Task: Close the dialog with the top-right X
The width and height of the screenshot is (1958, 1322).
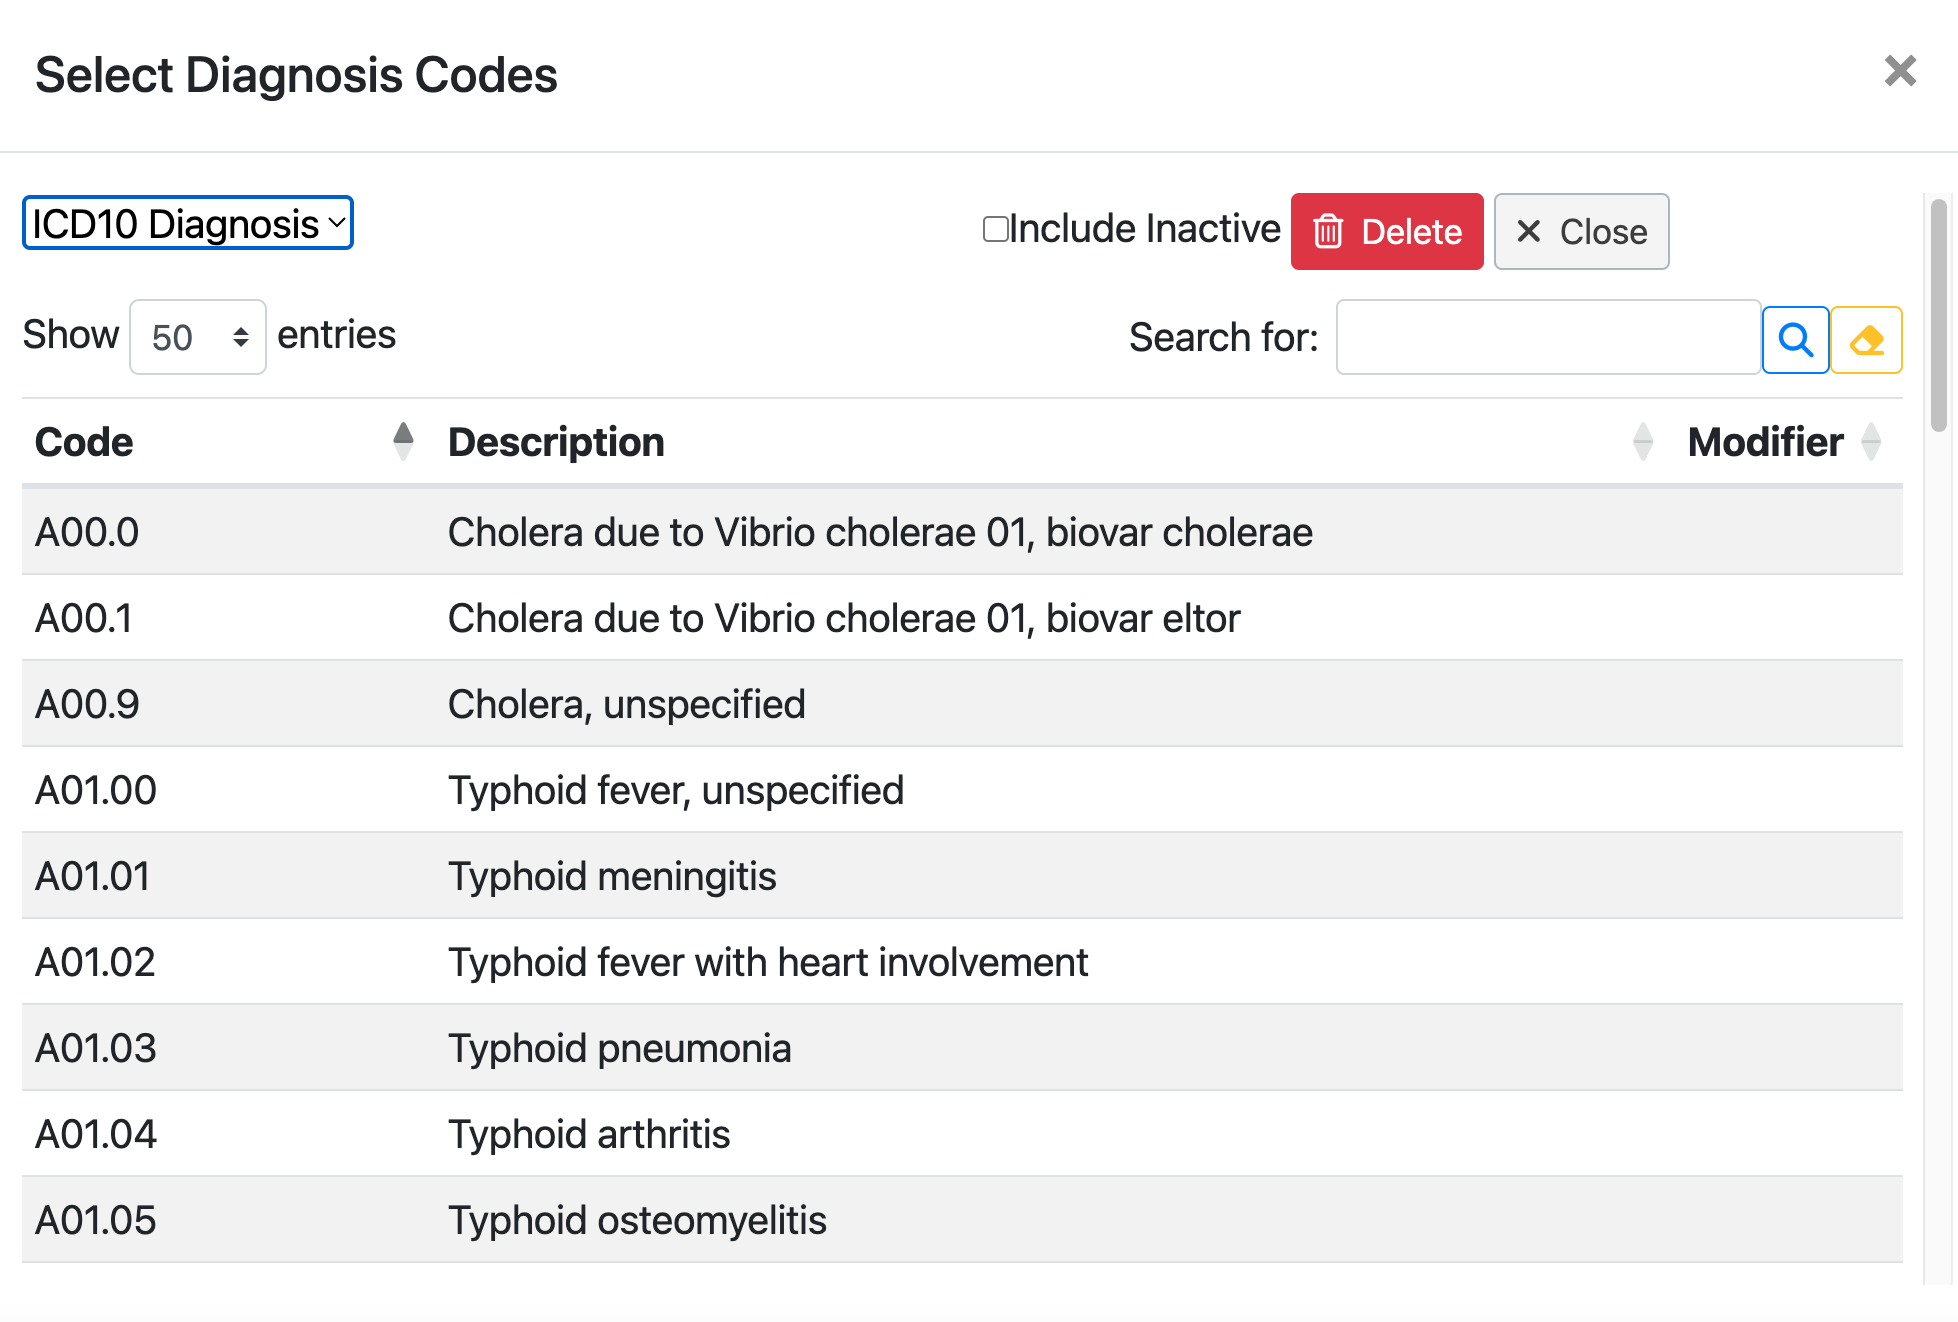Action: [x=1899, y=71]
